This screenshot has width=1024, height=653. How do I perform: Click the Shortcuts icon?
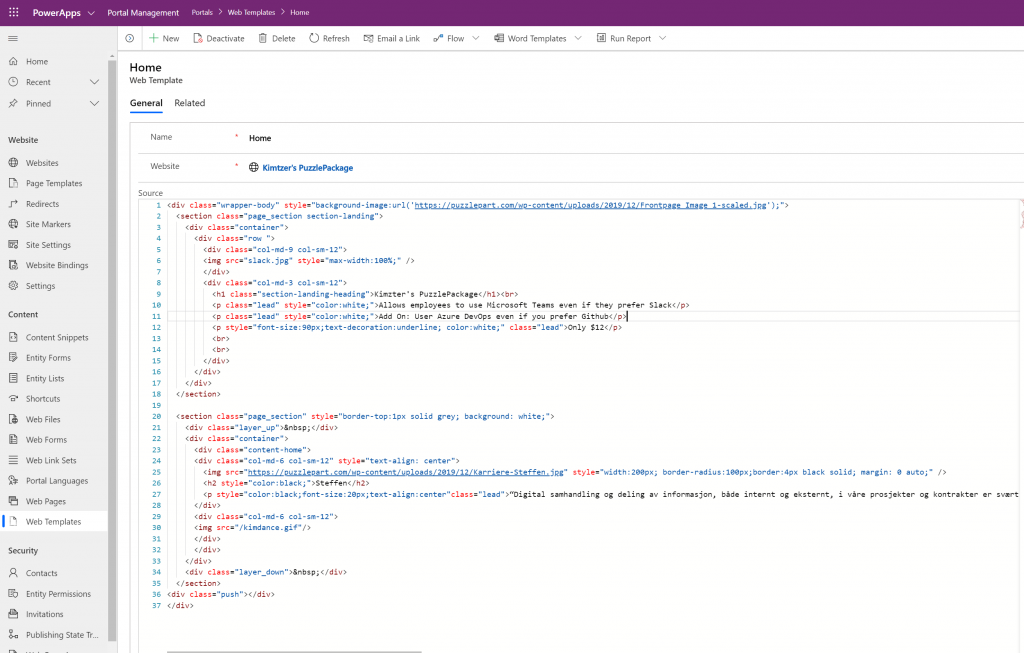tap(13, 399)
